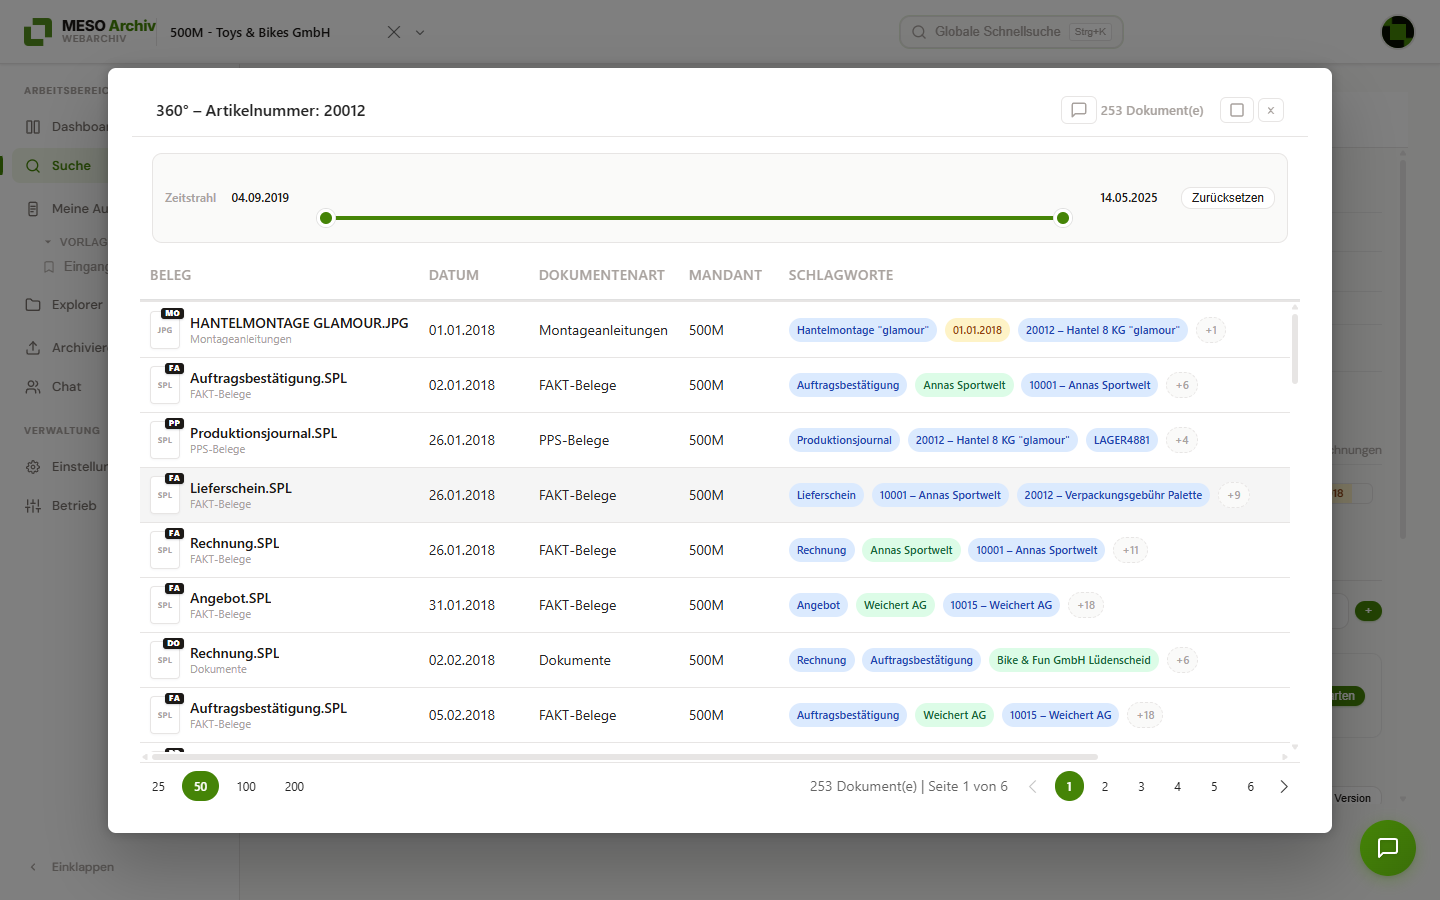1440x900 pixels.
Task: Grab the left Zeitstrahl handle at 04.09.2019
Action: (326, 218)
